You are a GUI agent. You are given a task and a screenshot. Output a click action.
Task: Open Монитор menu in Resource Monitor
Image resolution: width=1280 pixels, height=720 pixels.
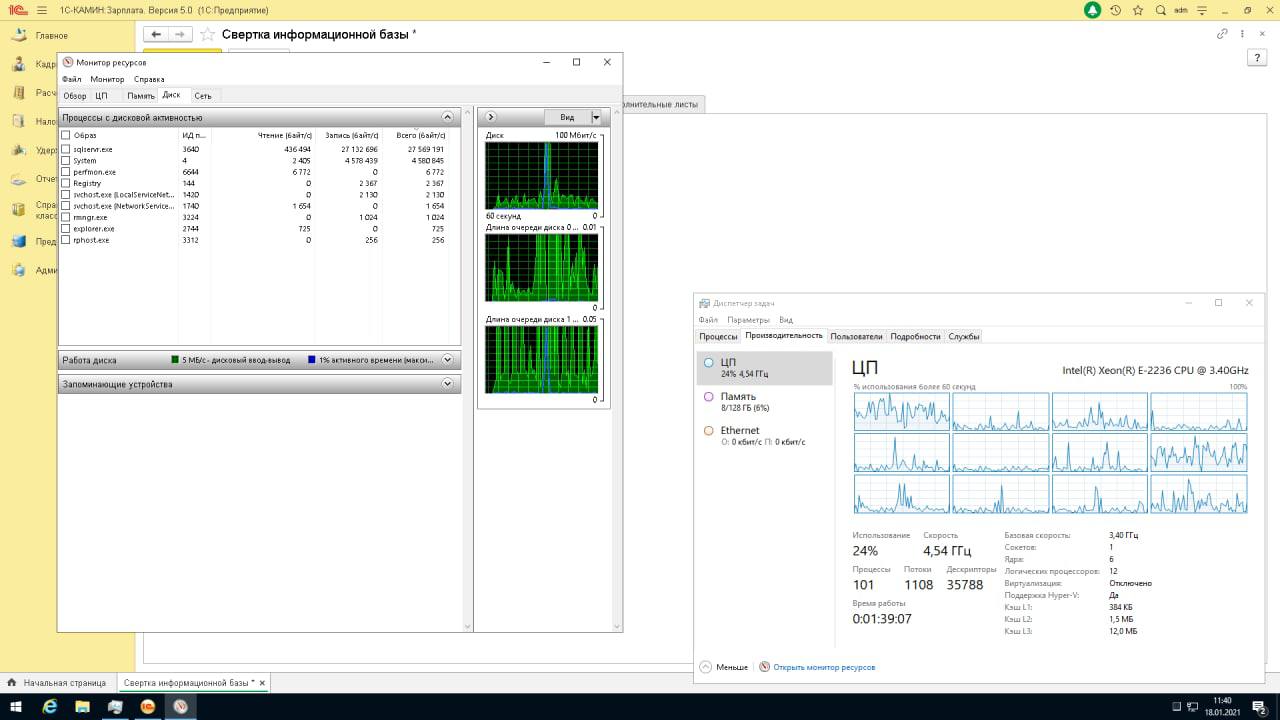[107, 79]
